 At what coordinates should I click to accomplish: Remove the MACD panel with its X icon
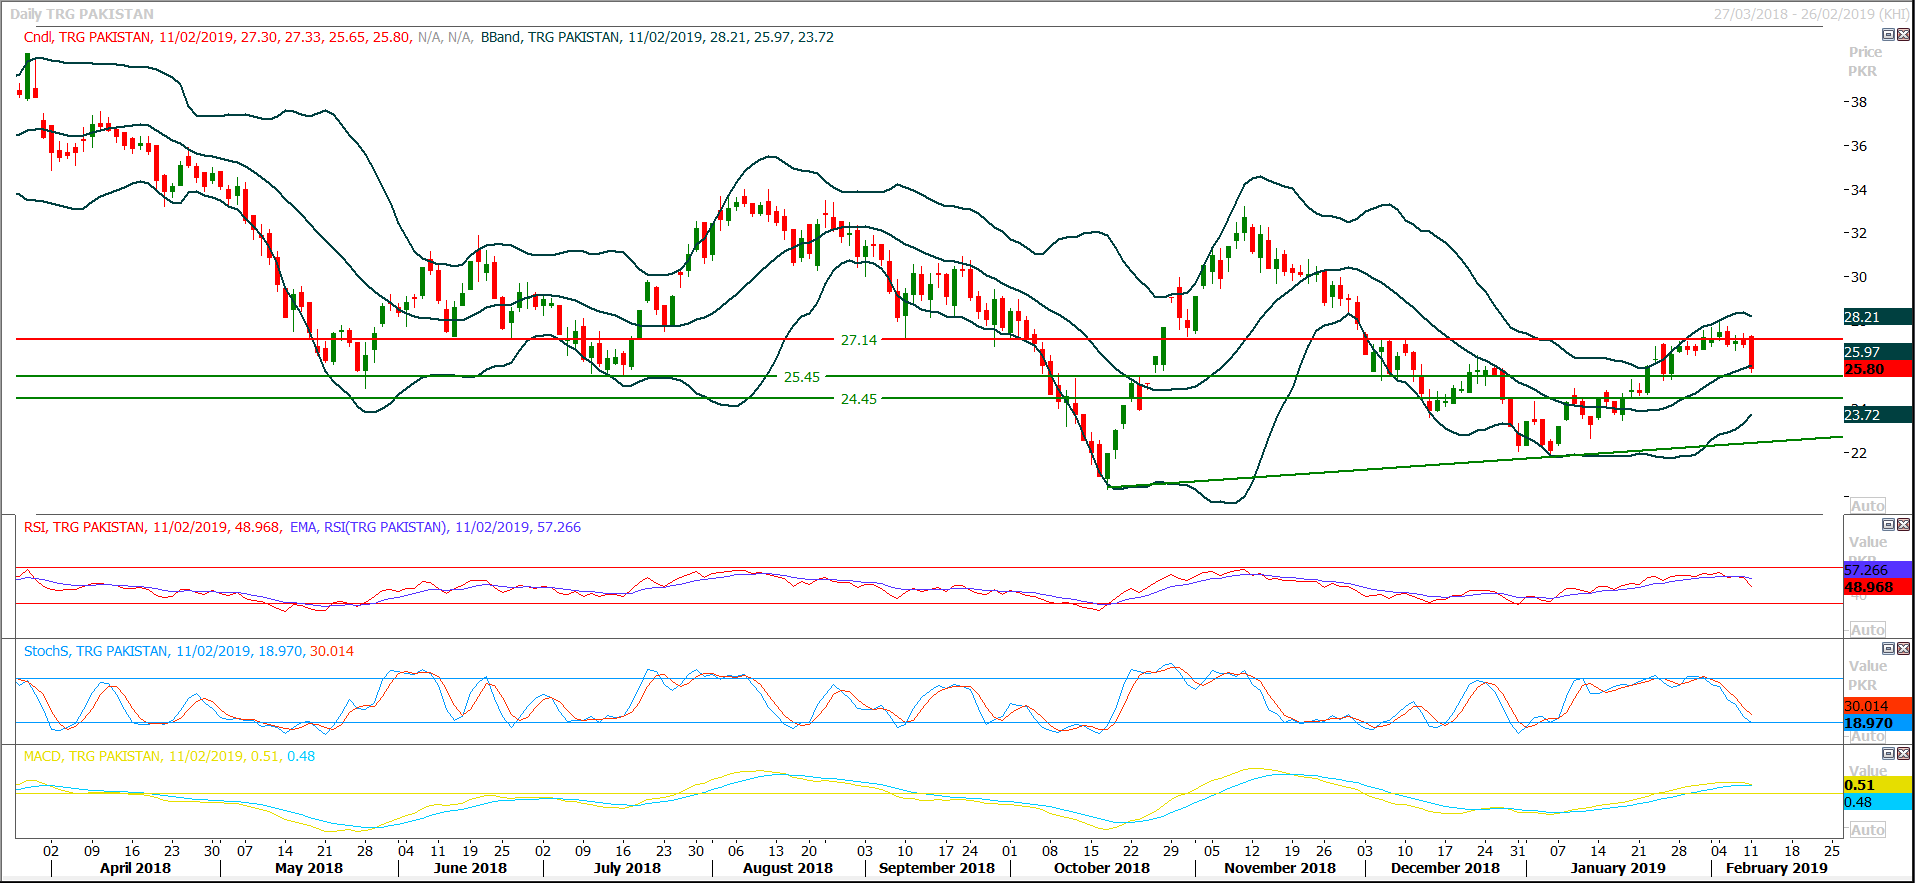(1903, 753)
